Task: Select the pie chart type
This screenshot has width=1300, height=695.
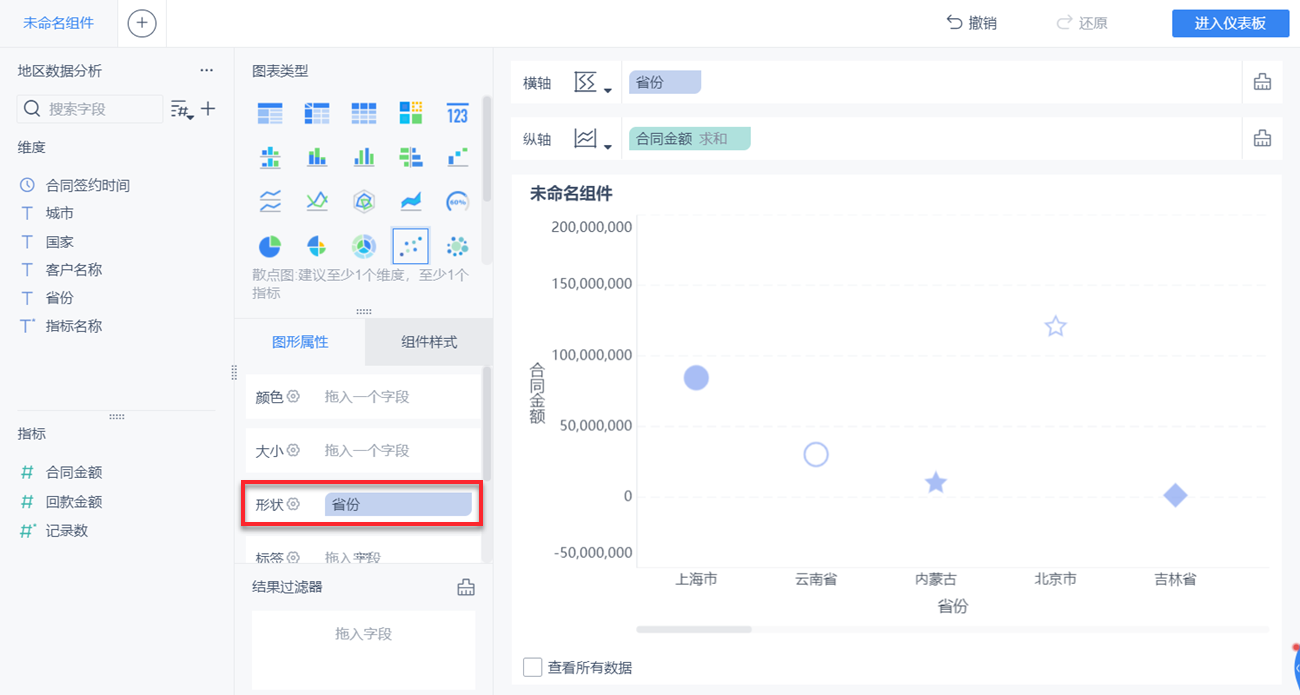Action: [x=270, y=245]
